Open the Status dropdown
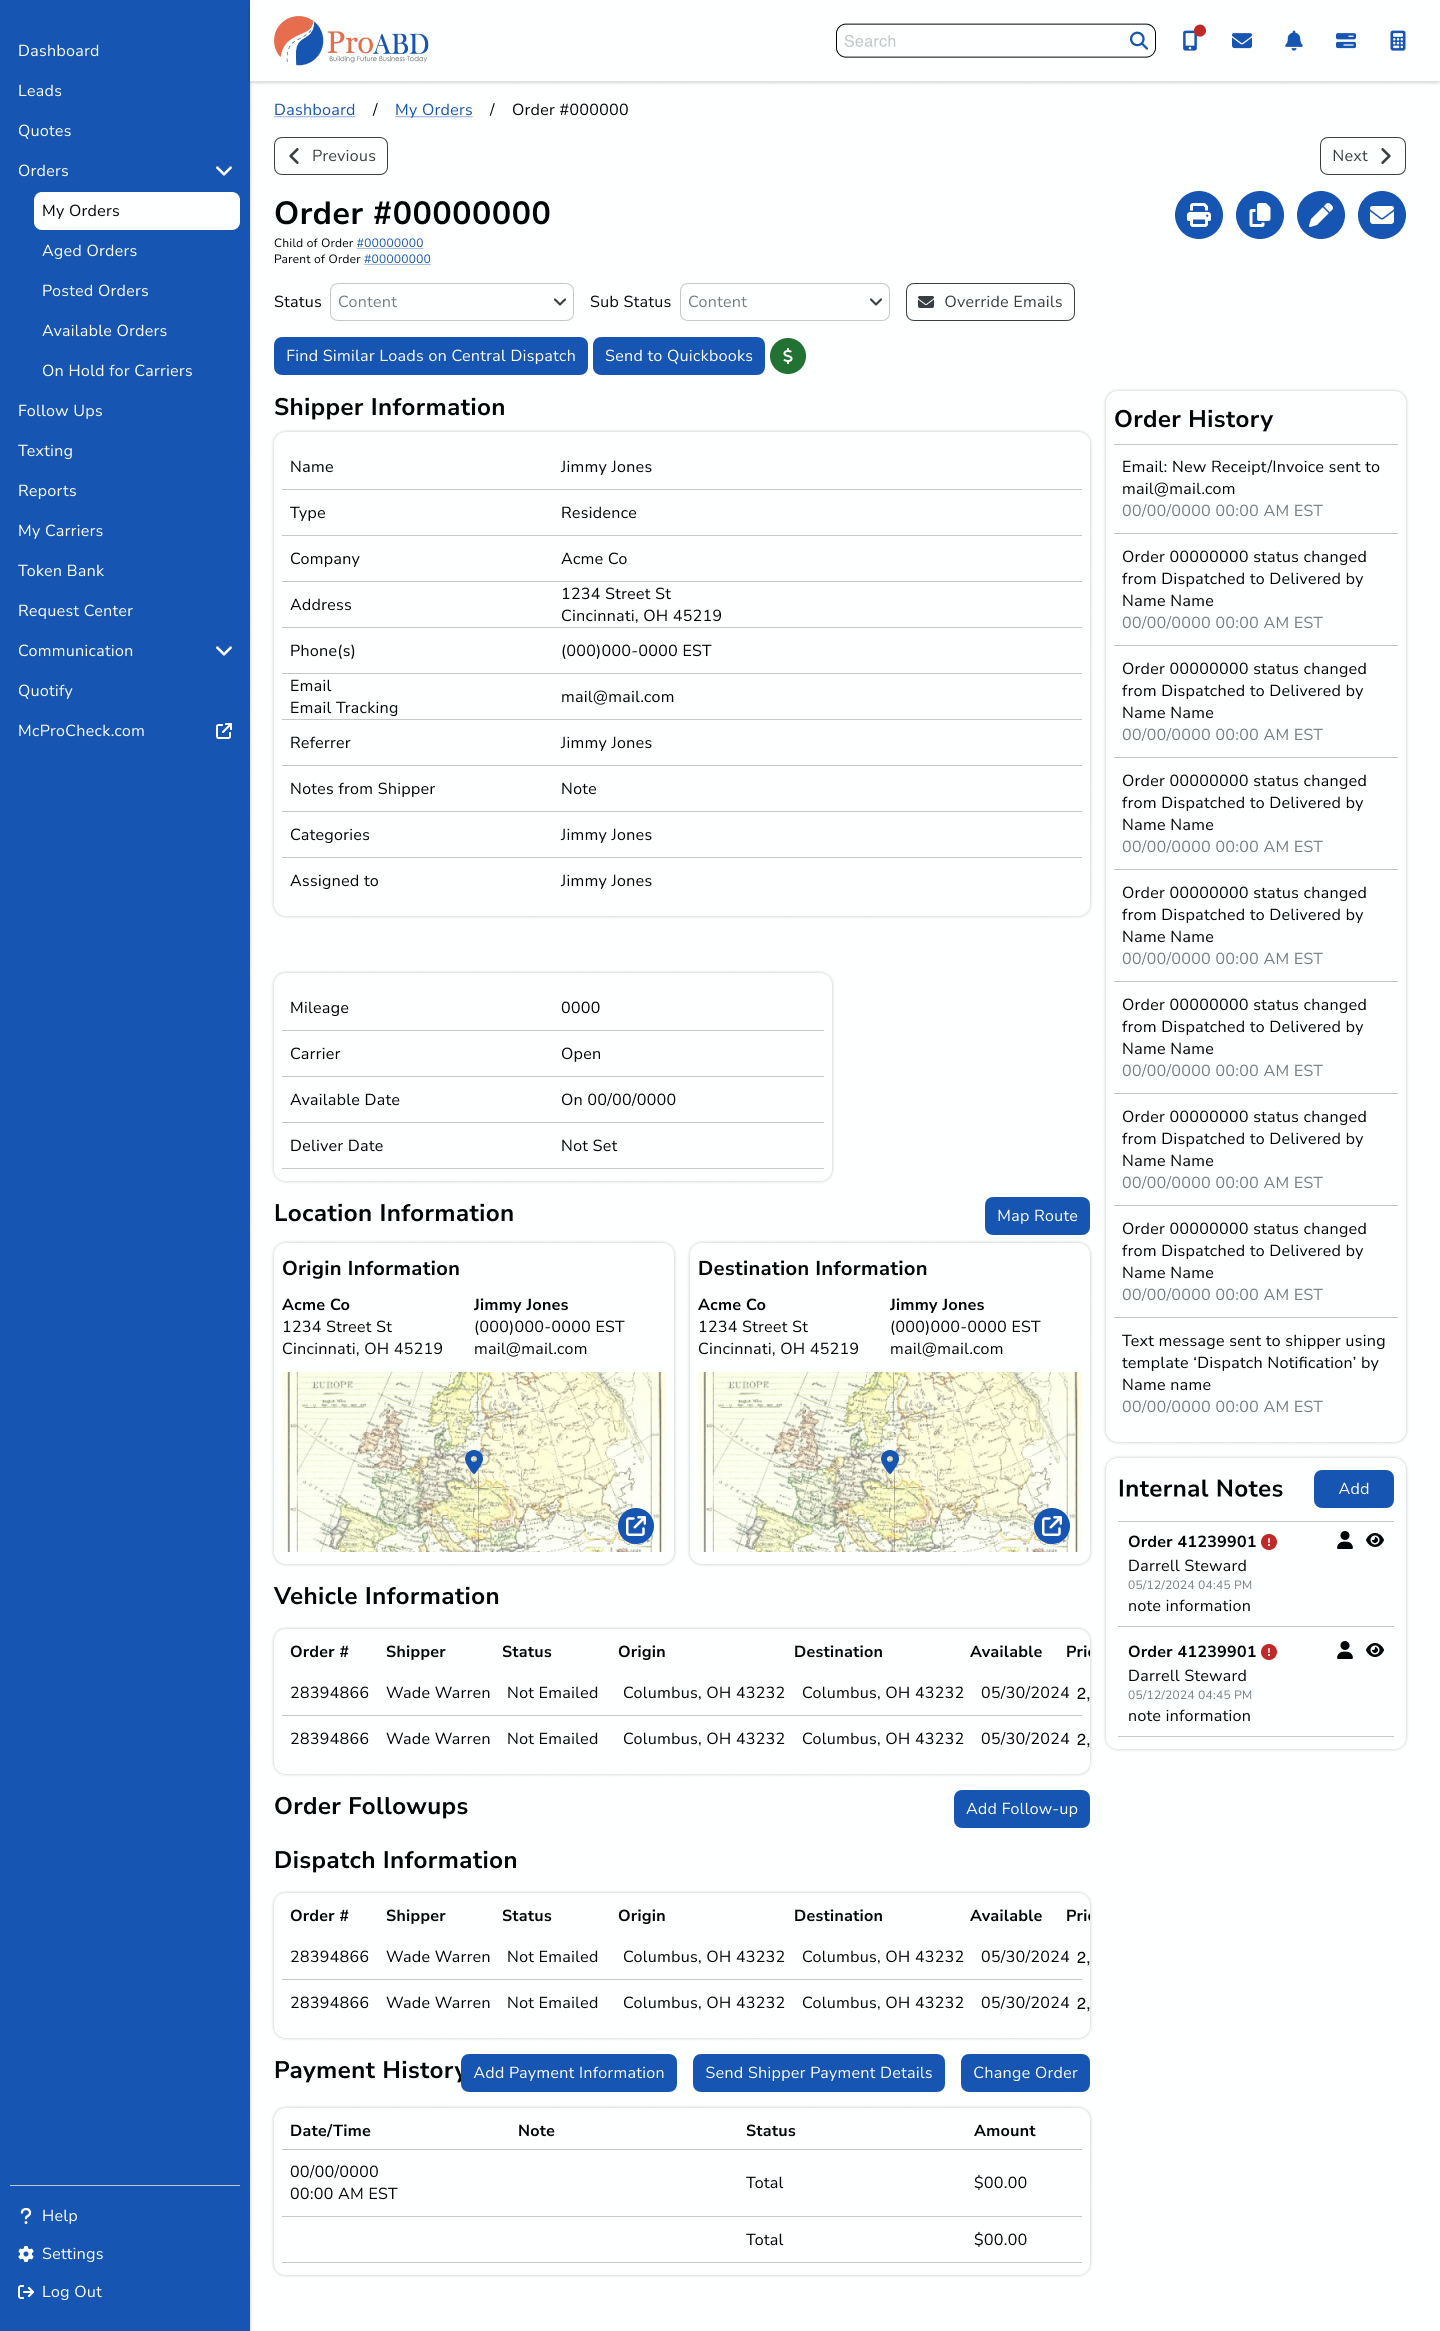1440x2331 pixels. [452, 302]
